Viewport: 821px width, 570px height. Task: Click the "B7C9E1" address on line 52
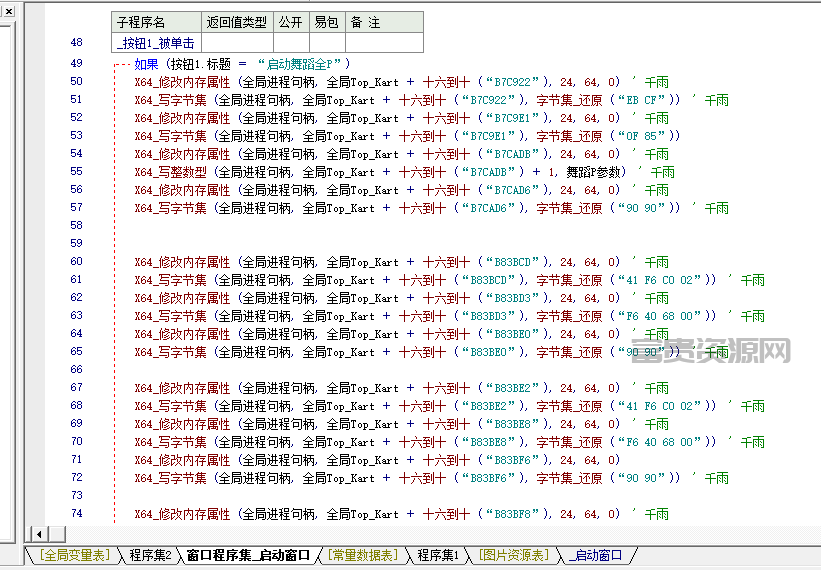click(x=513, y=118)
